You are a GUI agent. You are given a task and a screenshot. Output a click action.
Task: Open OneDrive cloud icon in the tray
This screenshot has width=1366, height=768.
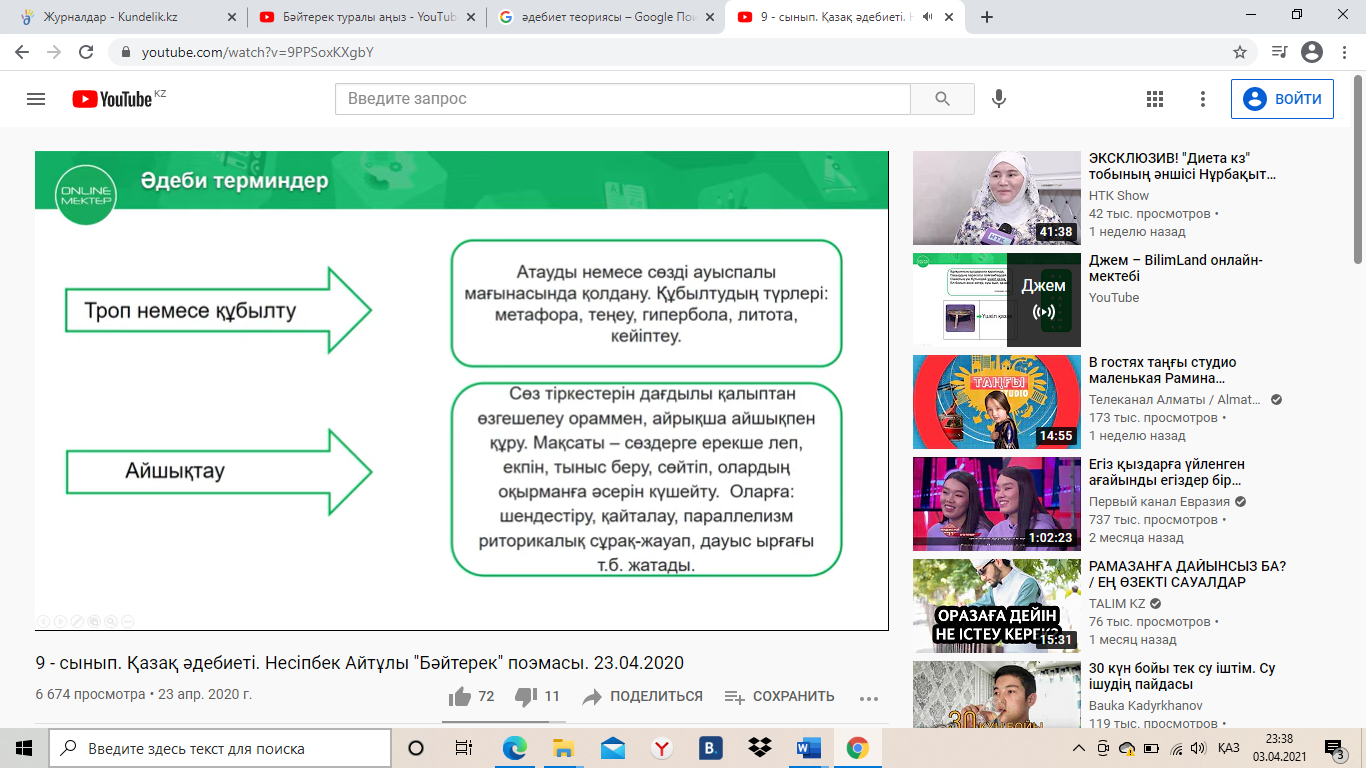pos(1127,748)
